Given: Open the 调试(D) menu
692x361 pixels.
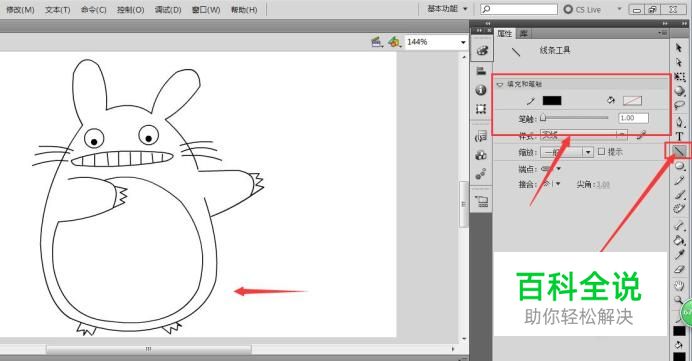Looking at the screenshot, I should [x=168, y=9].
